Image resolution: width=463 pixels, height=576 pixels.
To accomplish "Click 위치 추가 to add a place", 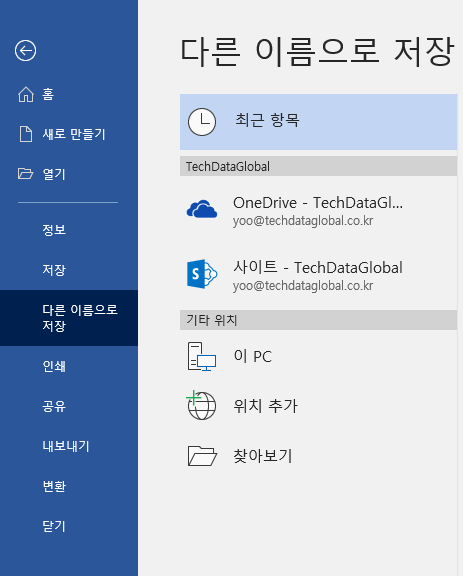I will coord(319,406).
